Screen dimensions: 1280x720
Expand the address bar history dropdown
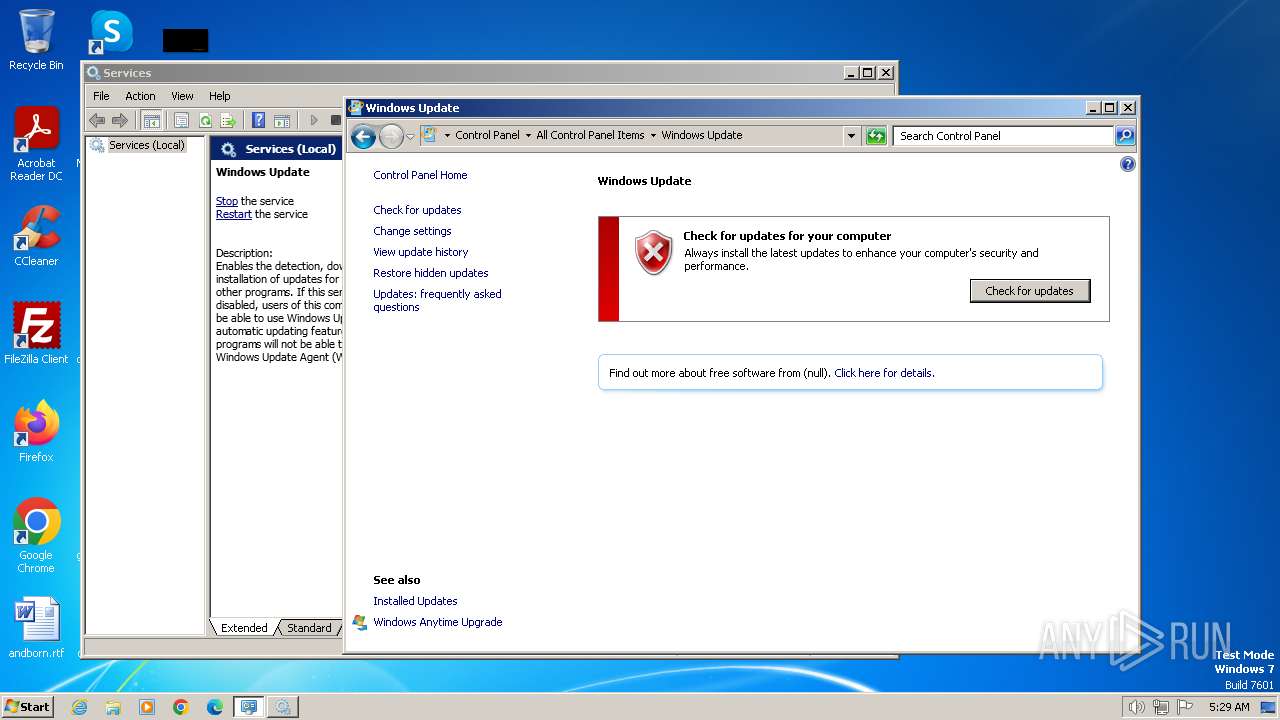(x=852, y=136)
